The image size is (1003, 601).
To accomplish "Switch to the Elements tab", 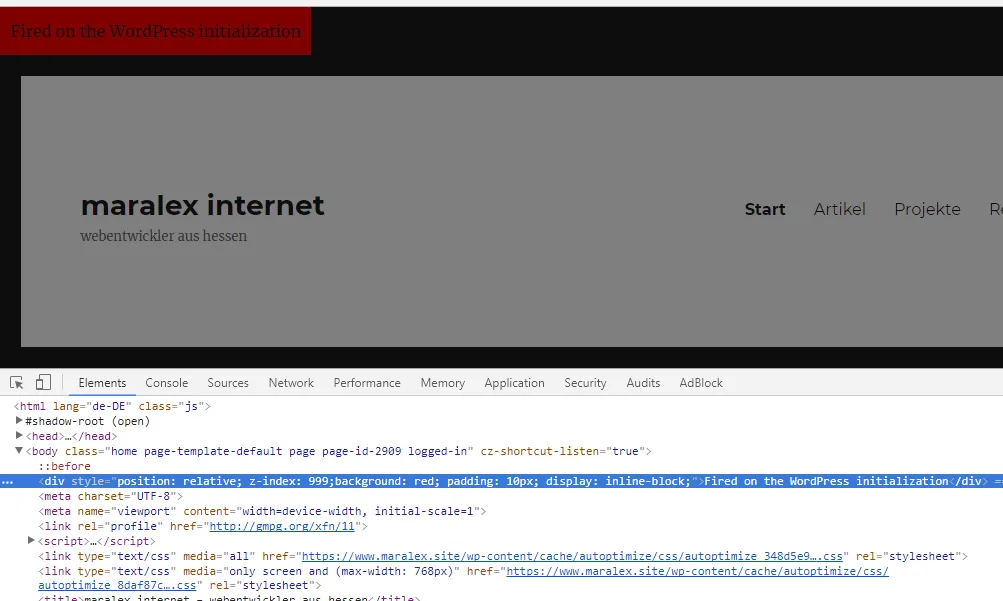I will point(102,382).
